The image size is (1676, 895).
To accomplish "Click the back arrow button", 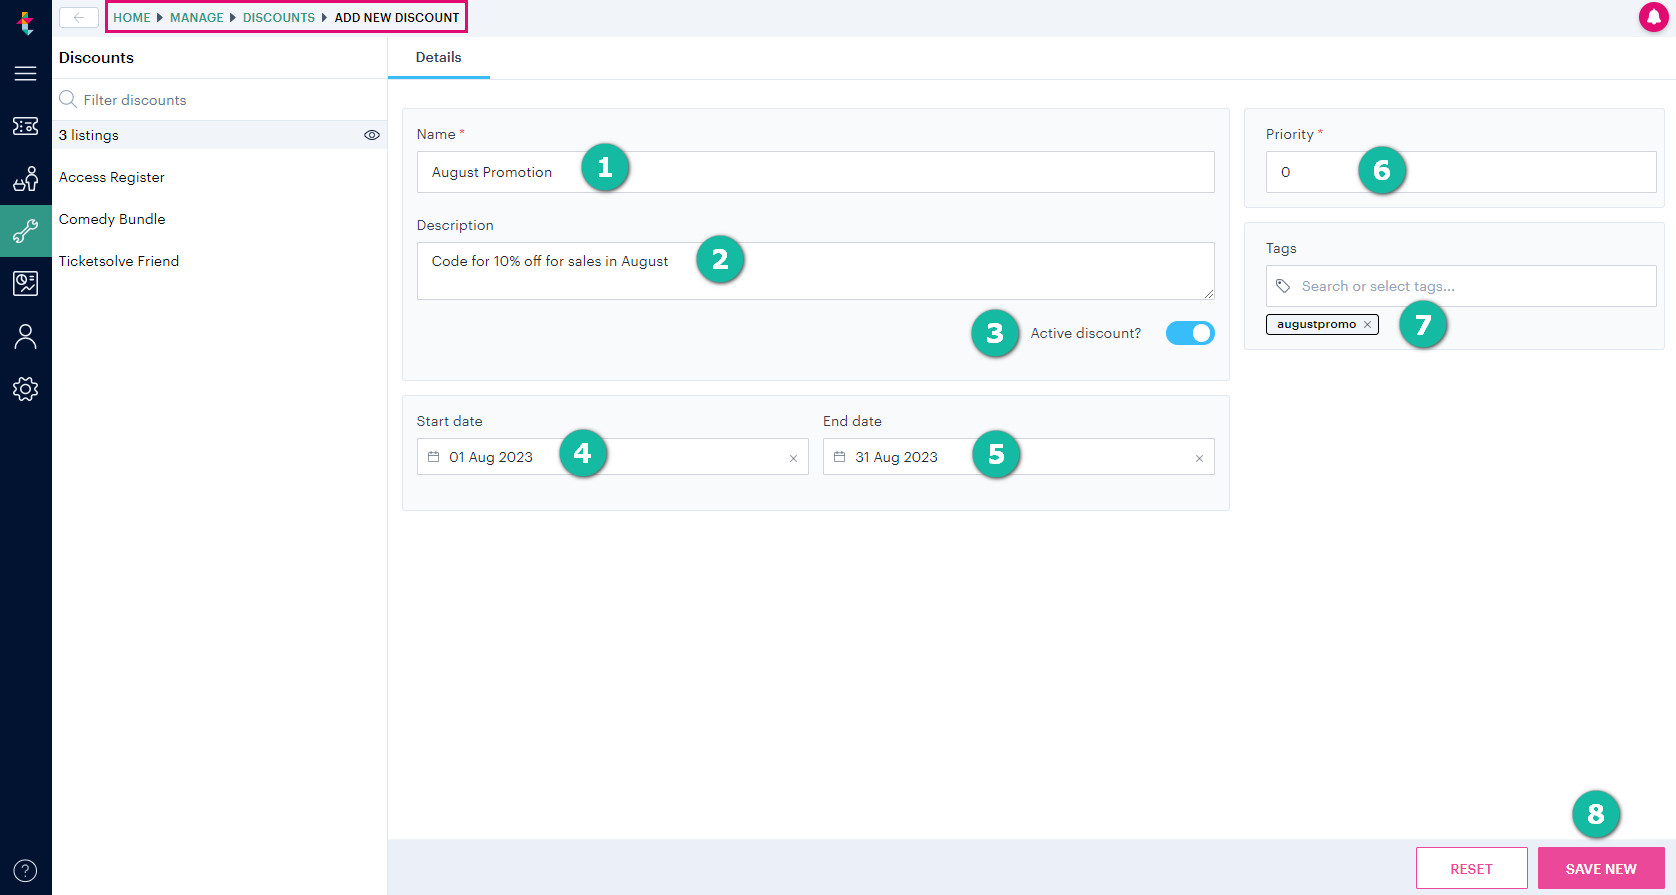I will point(79,17).
